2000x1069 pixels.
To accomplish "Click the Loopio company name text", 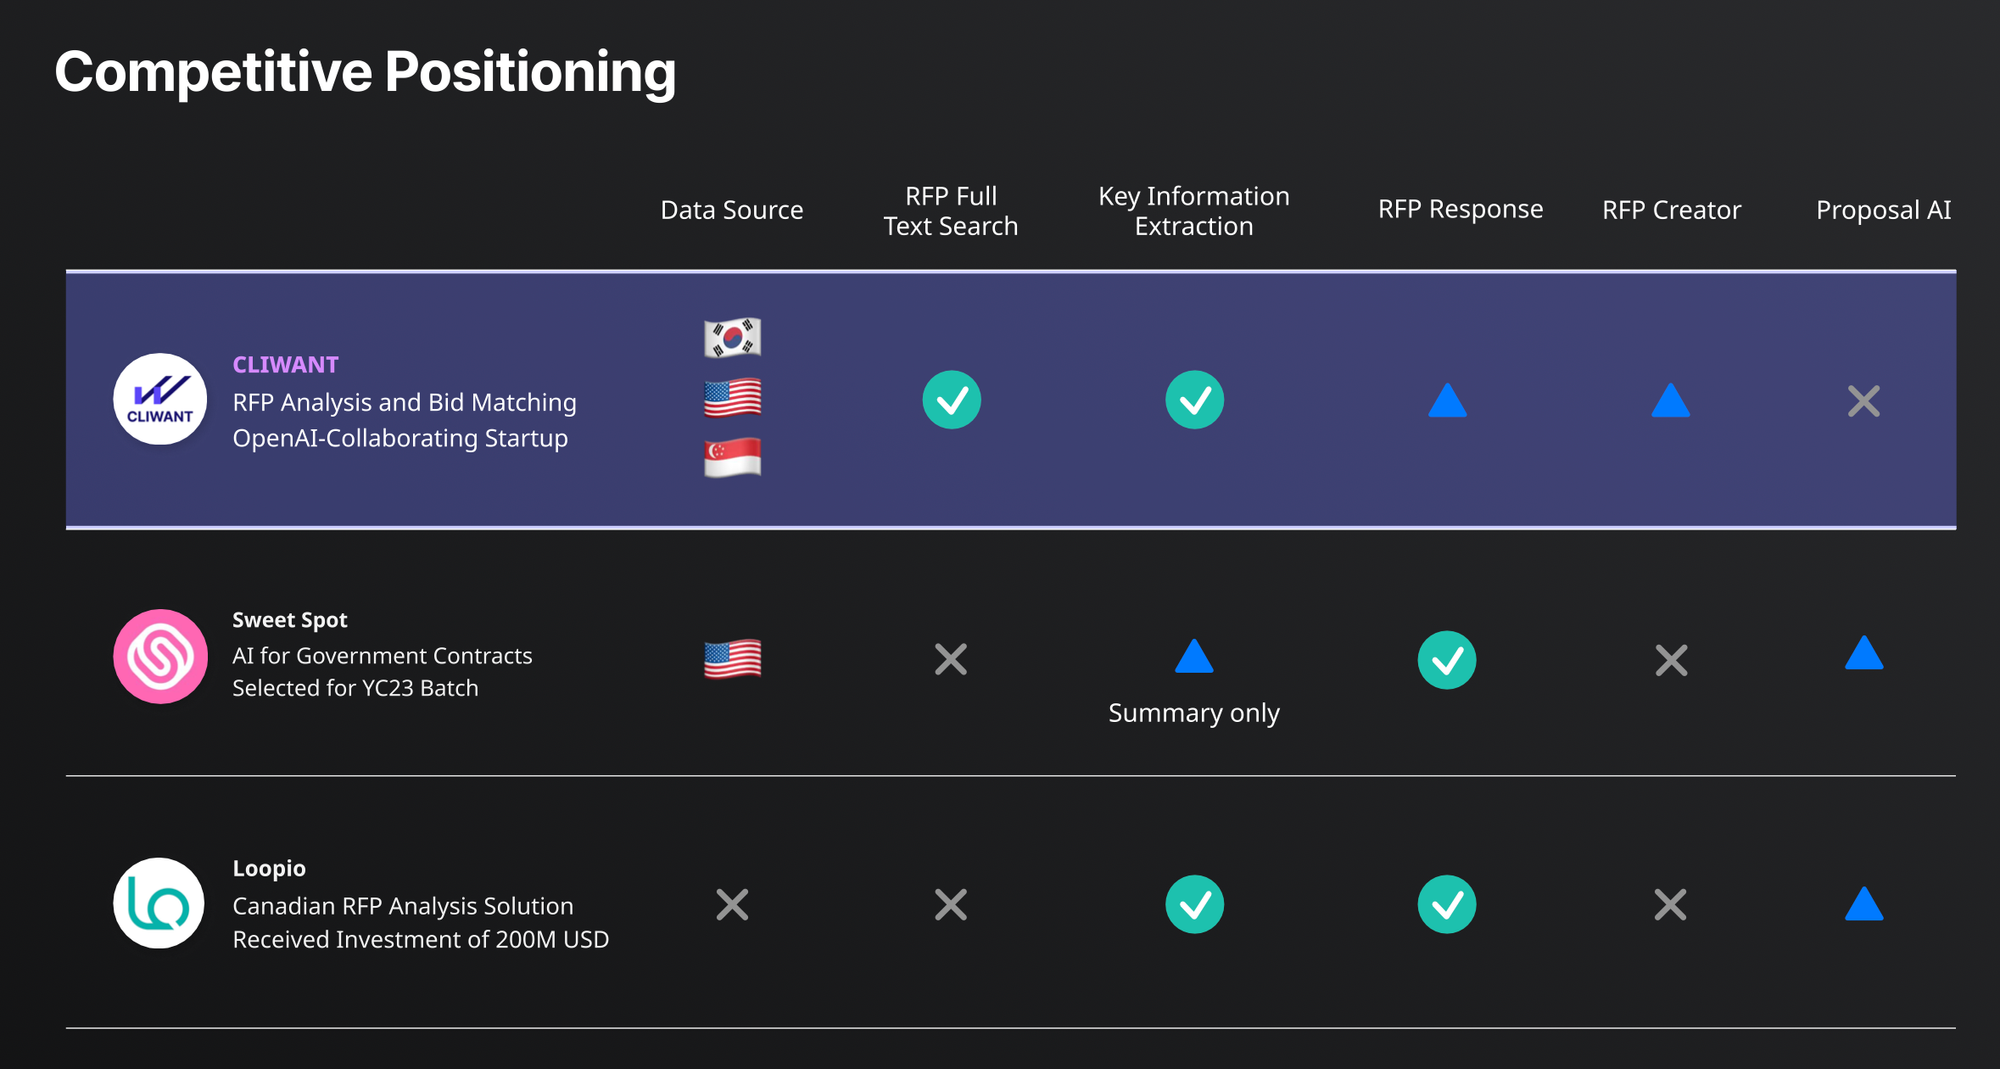I will 269,868.
